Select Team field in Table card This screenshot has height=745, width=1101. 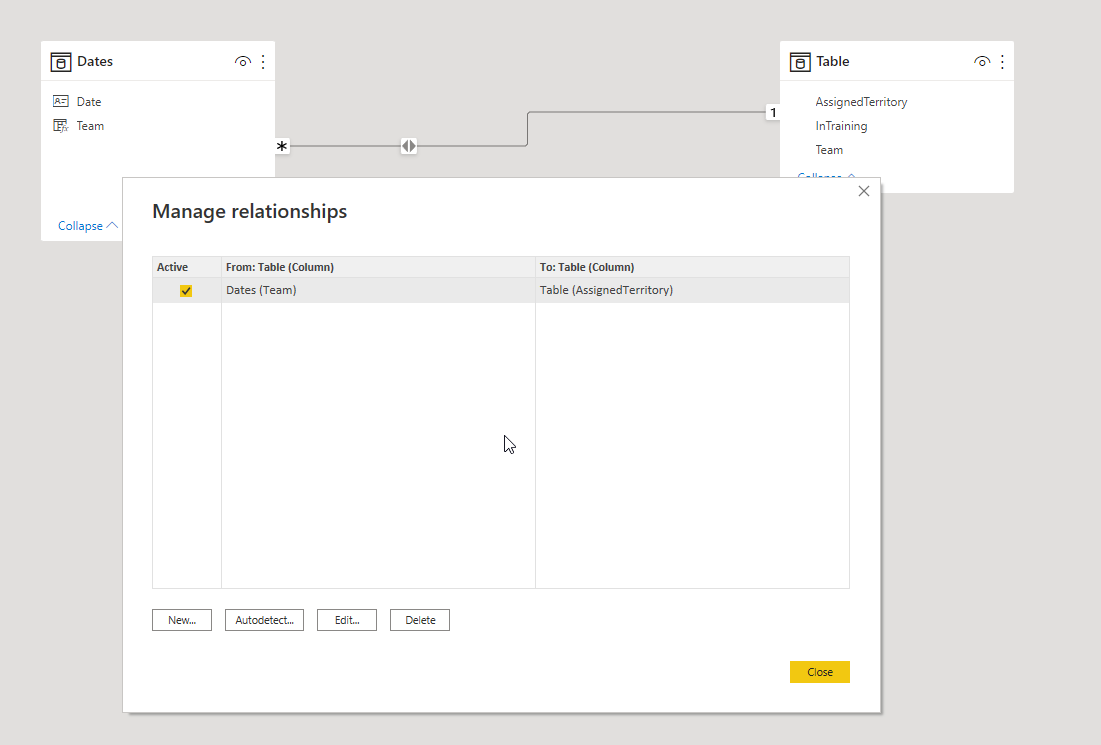[x=829, y=150]
